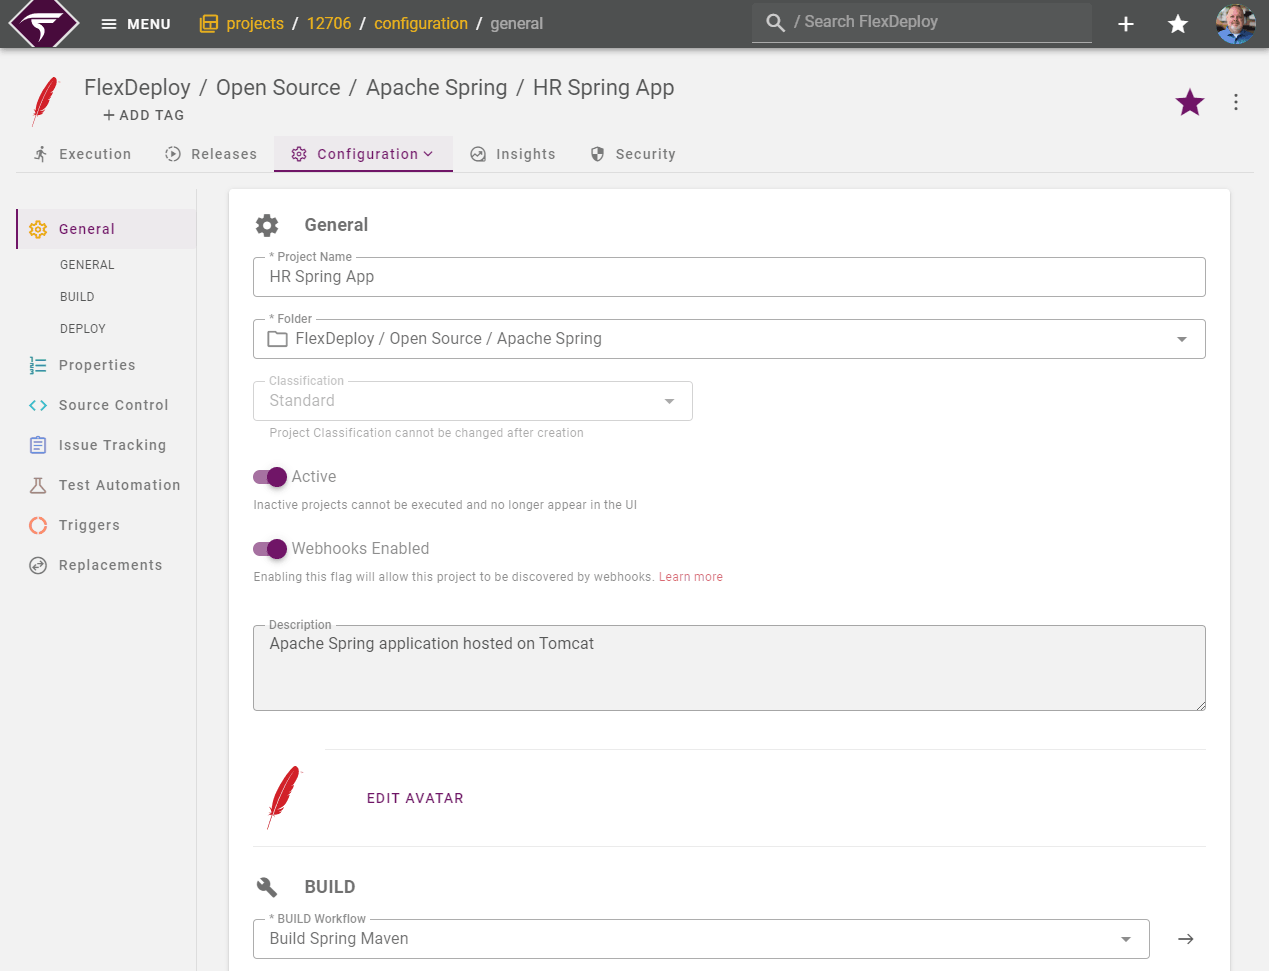Click the Triggers circular icon
Screen dimensions: 1269x971
coord(38,525)
